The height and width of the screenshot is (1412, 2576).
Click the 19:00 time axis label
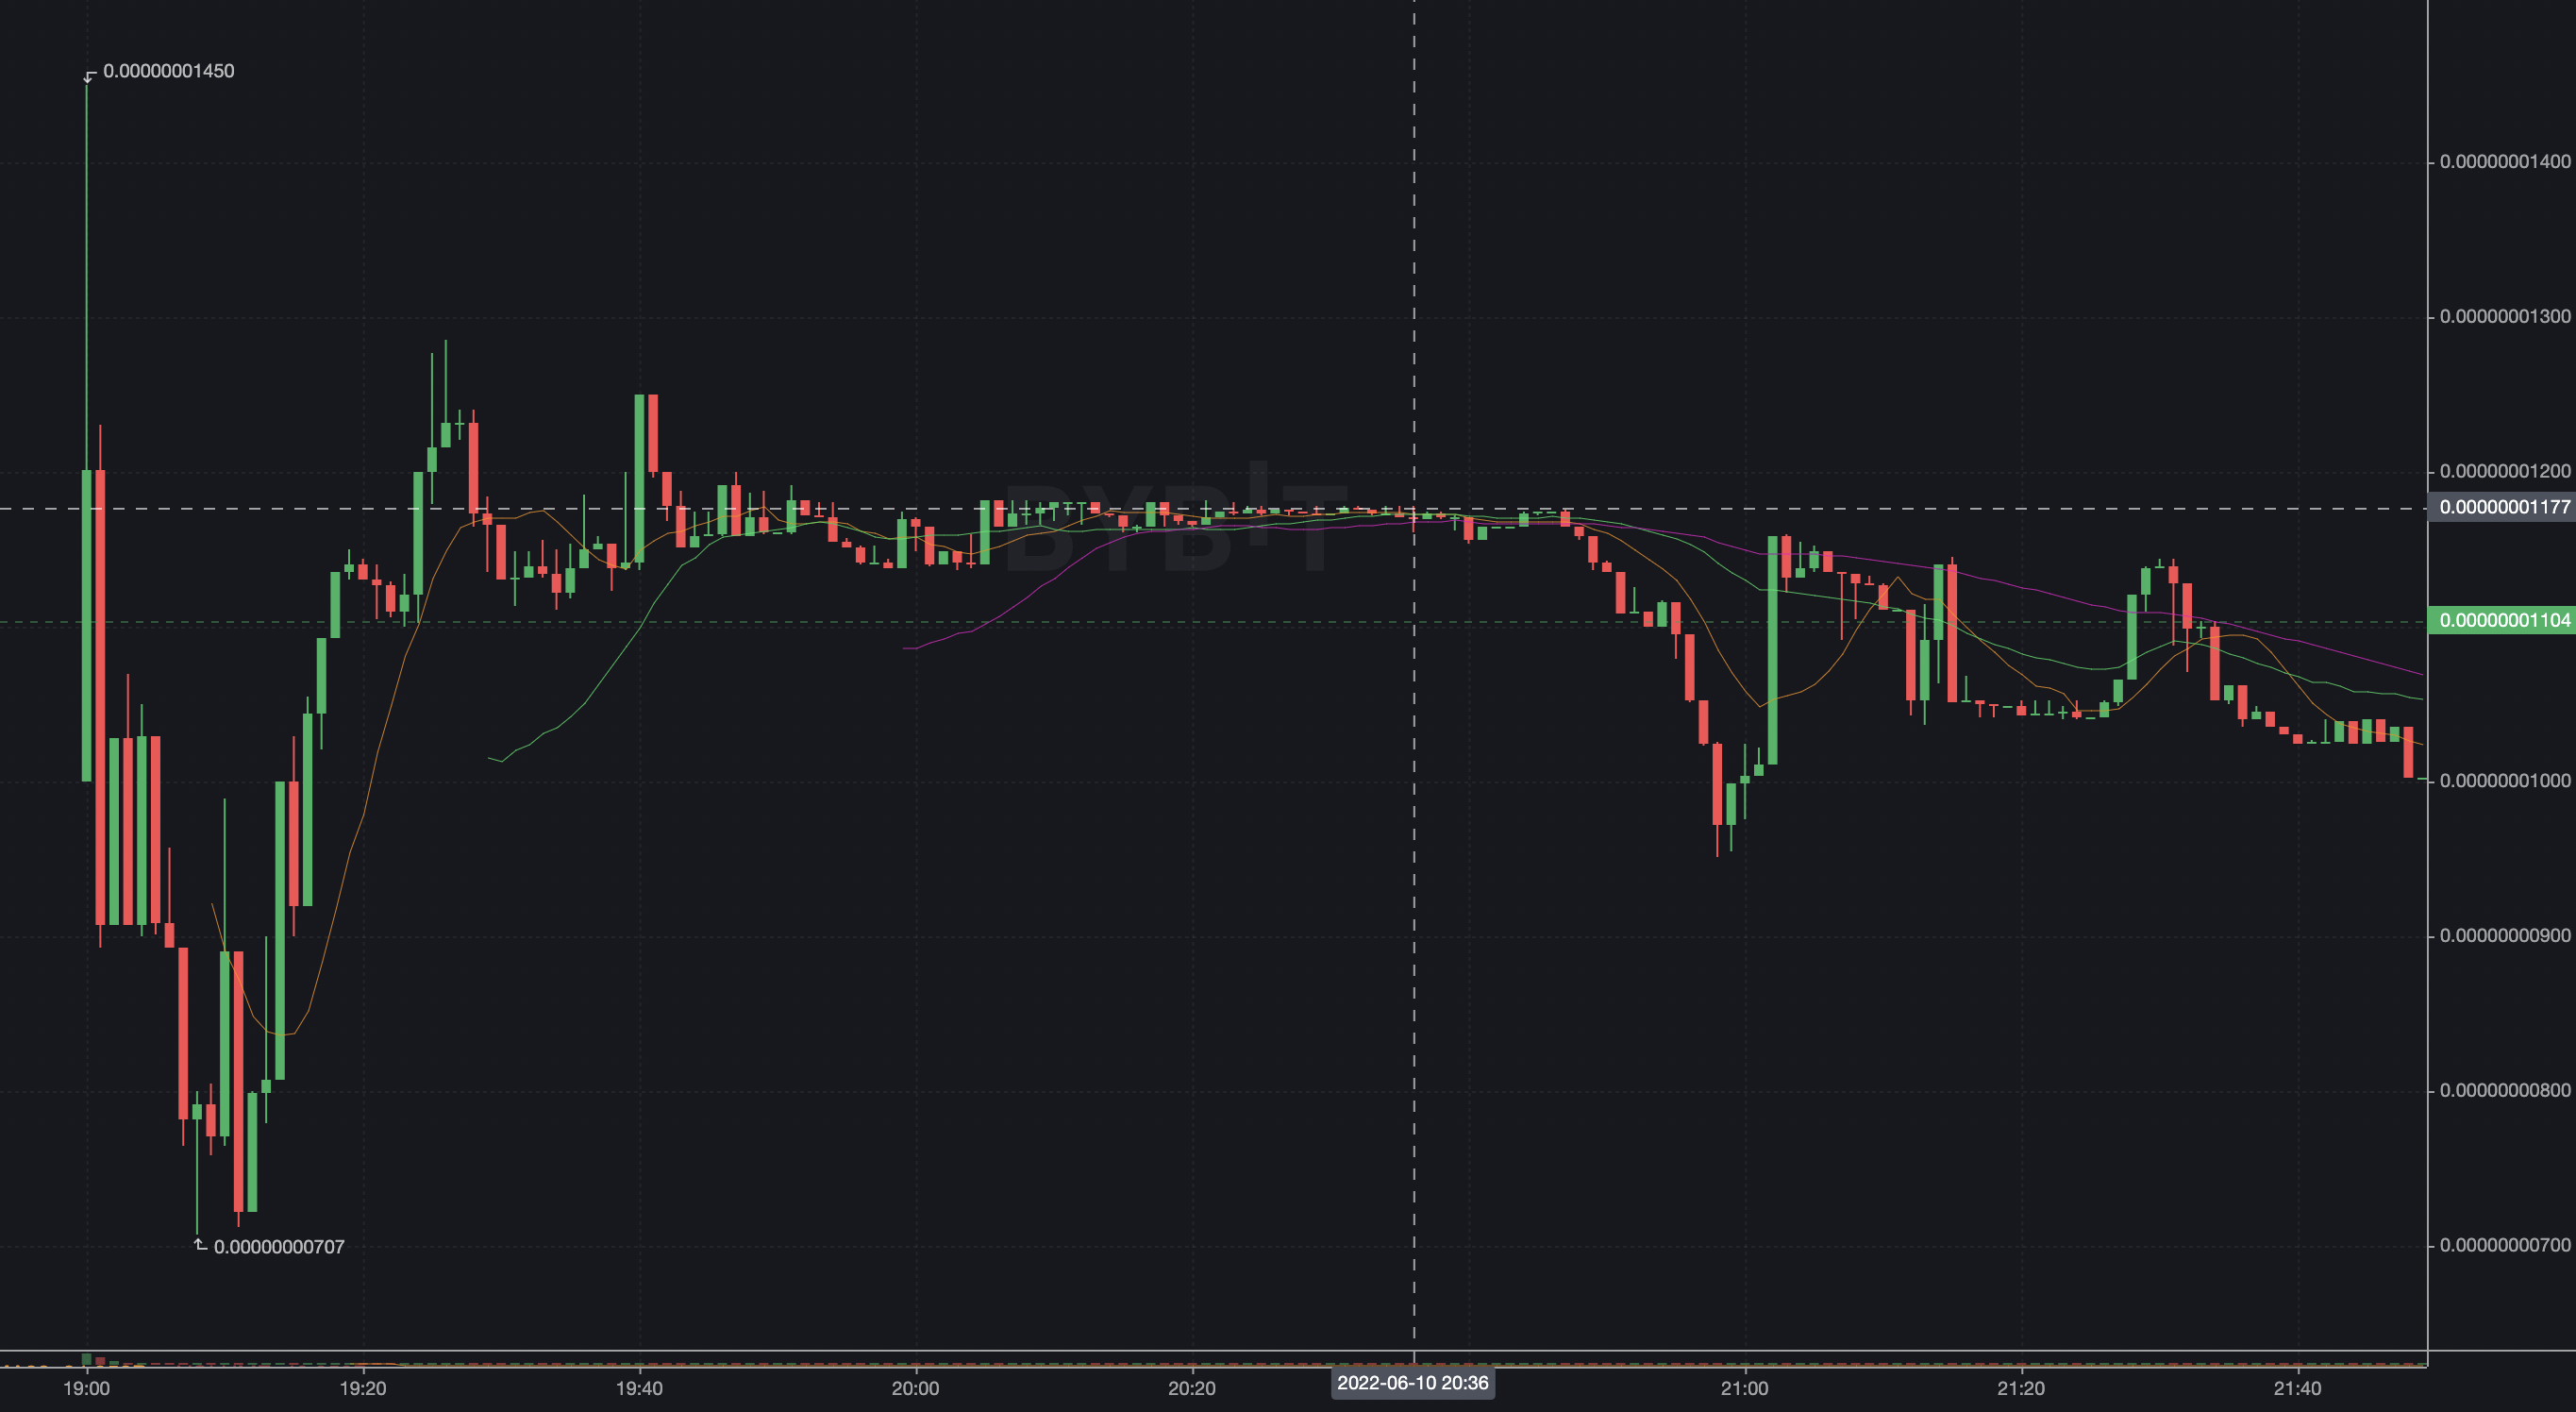(x=87, y=1389)
